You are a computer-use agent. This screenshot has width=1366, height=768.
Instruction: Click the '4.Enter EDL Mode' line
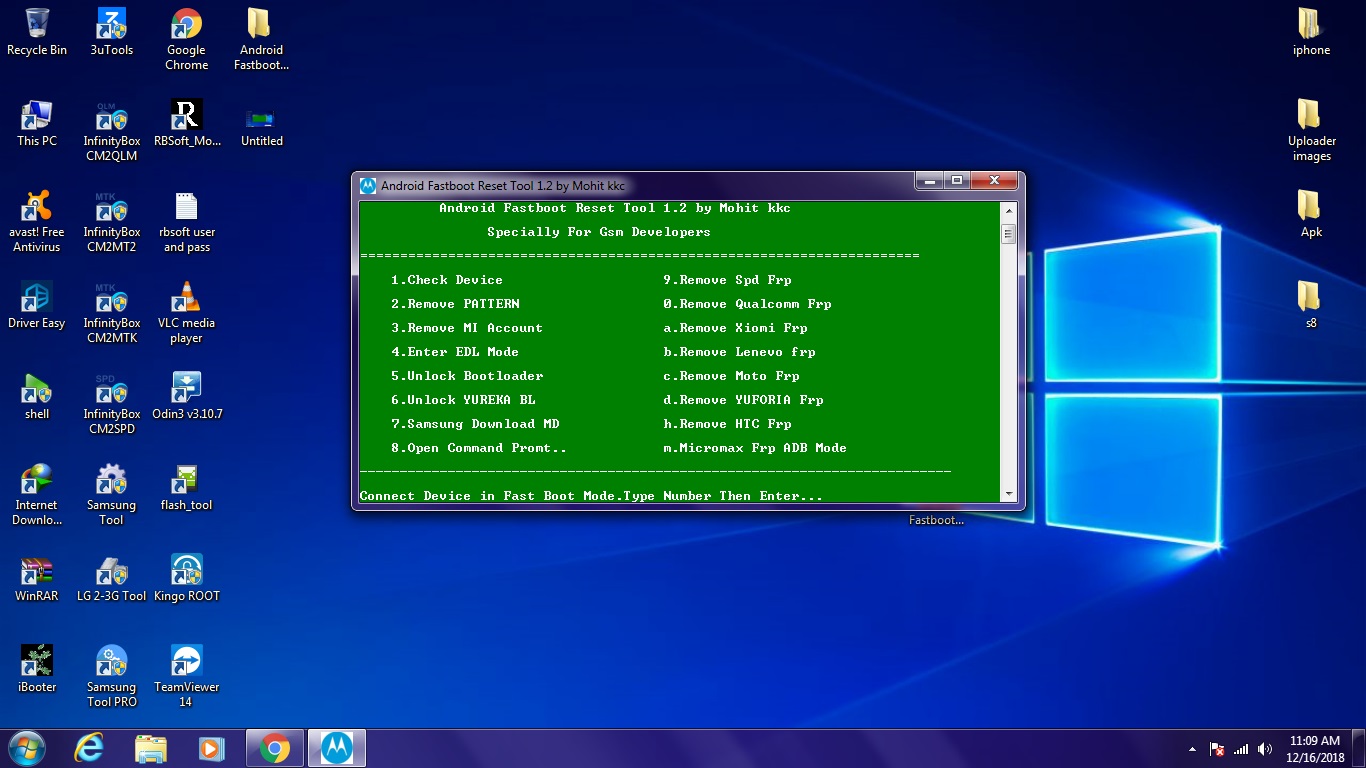point(455,352)
